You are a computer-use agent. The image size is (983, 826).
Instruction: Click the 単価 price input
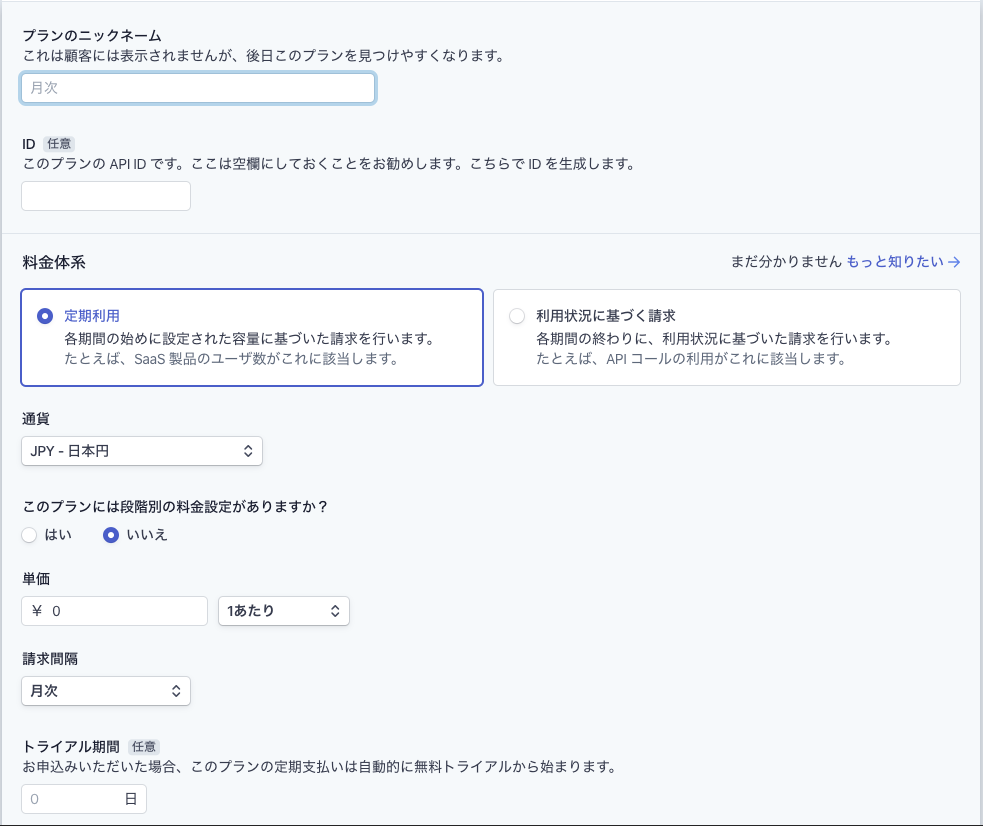point(114,610)
